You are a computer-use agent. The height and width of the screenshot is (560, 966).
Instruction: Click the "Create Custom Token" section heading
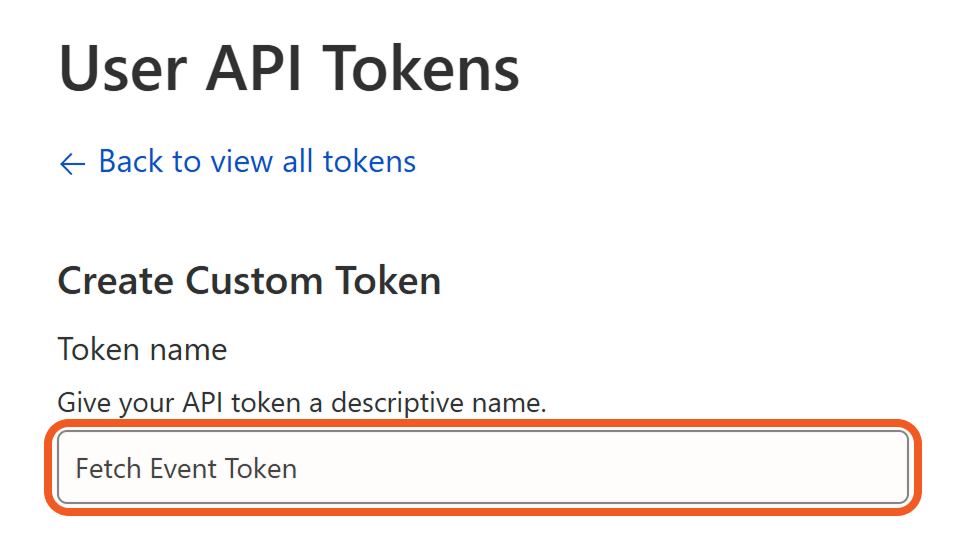(249, 281)
